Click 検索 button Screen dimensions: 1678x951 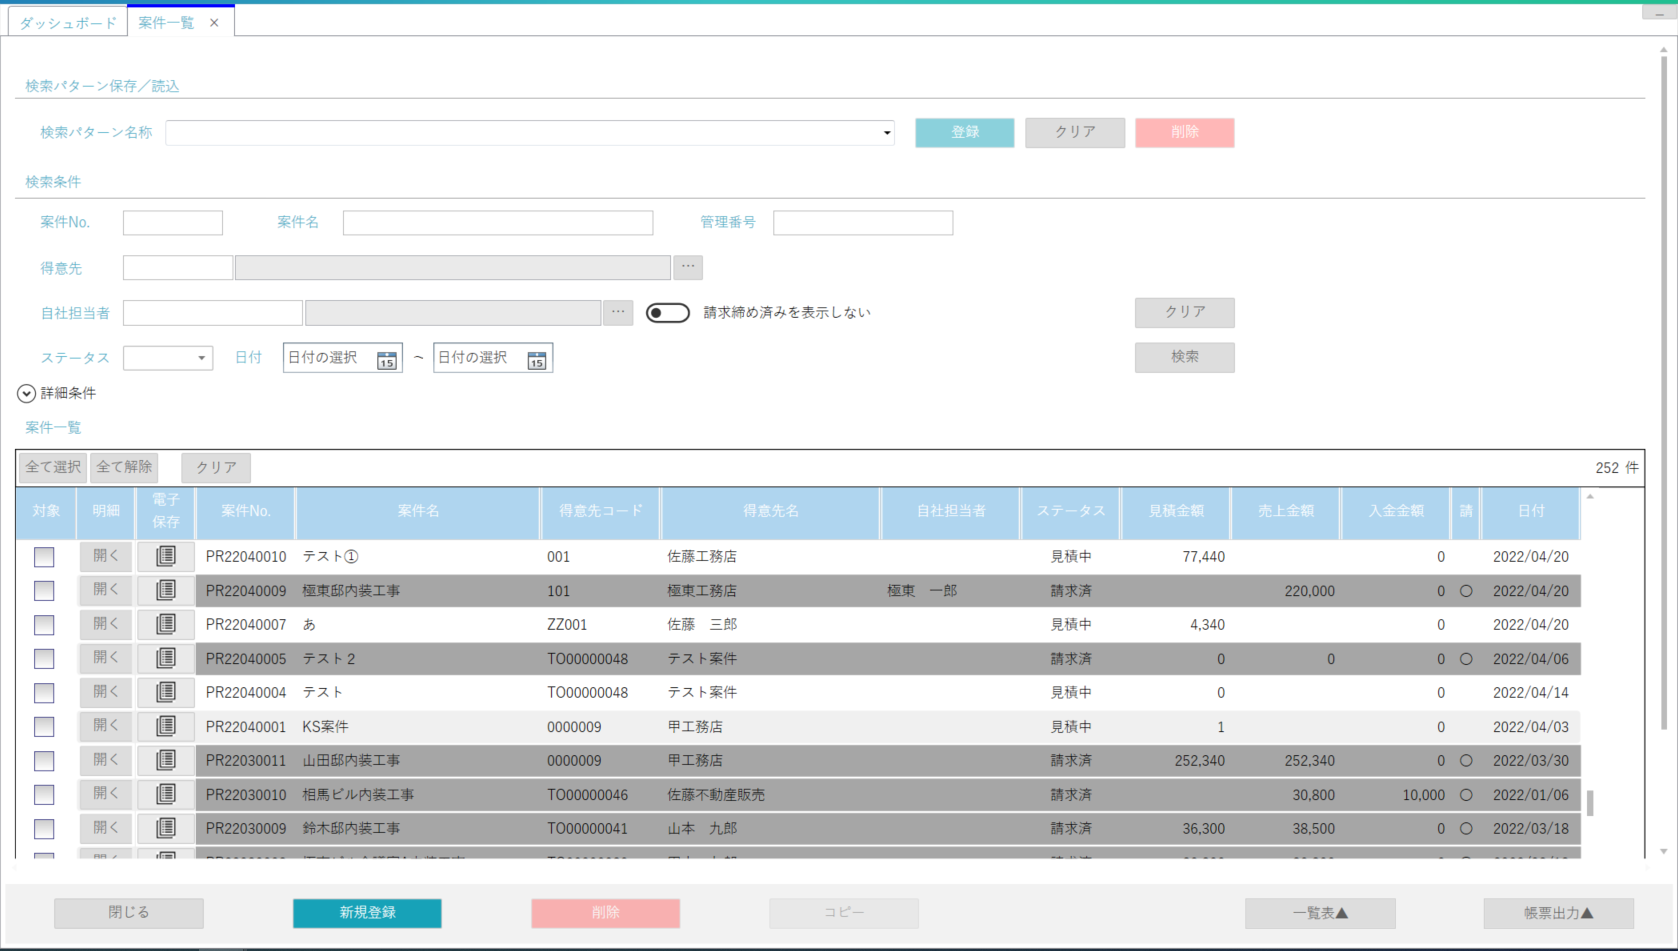pyautogui.click(x=1185, y=357)
